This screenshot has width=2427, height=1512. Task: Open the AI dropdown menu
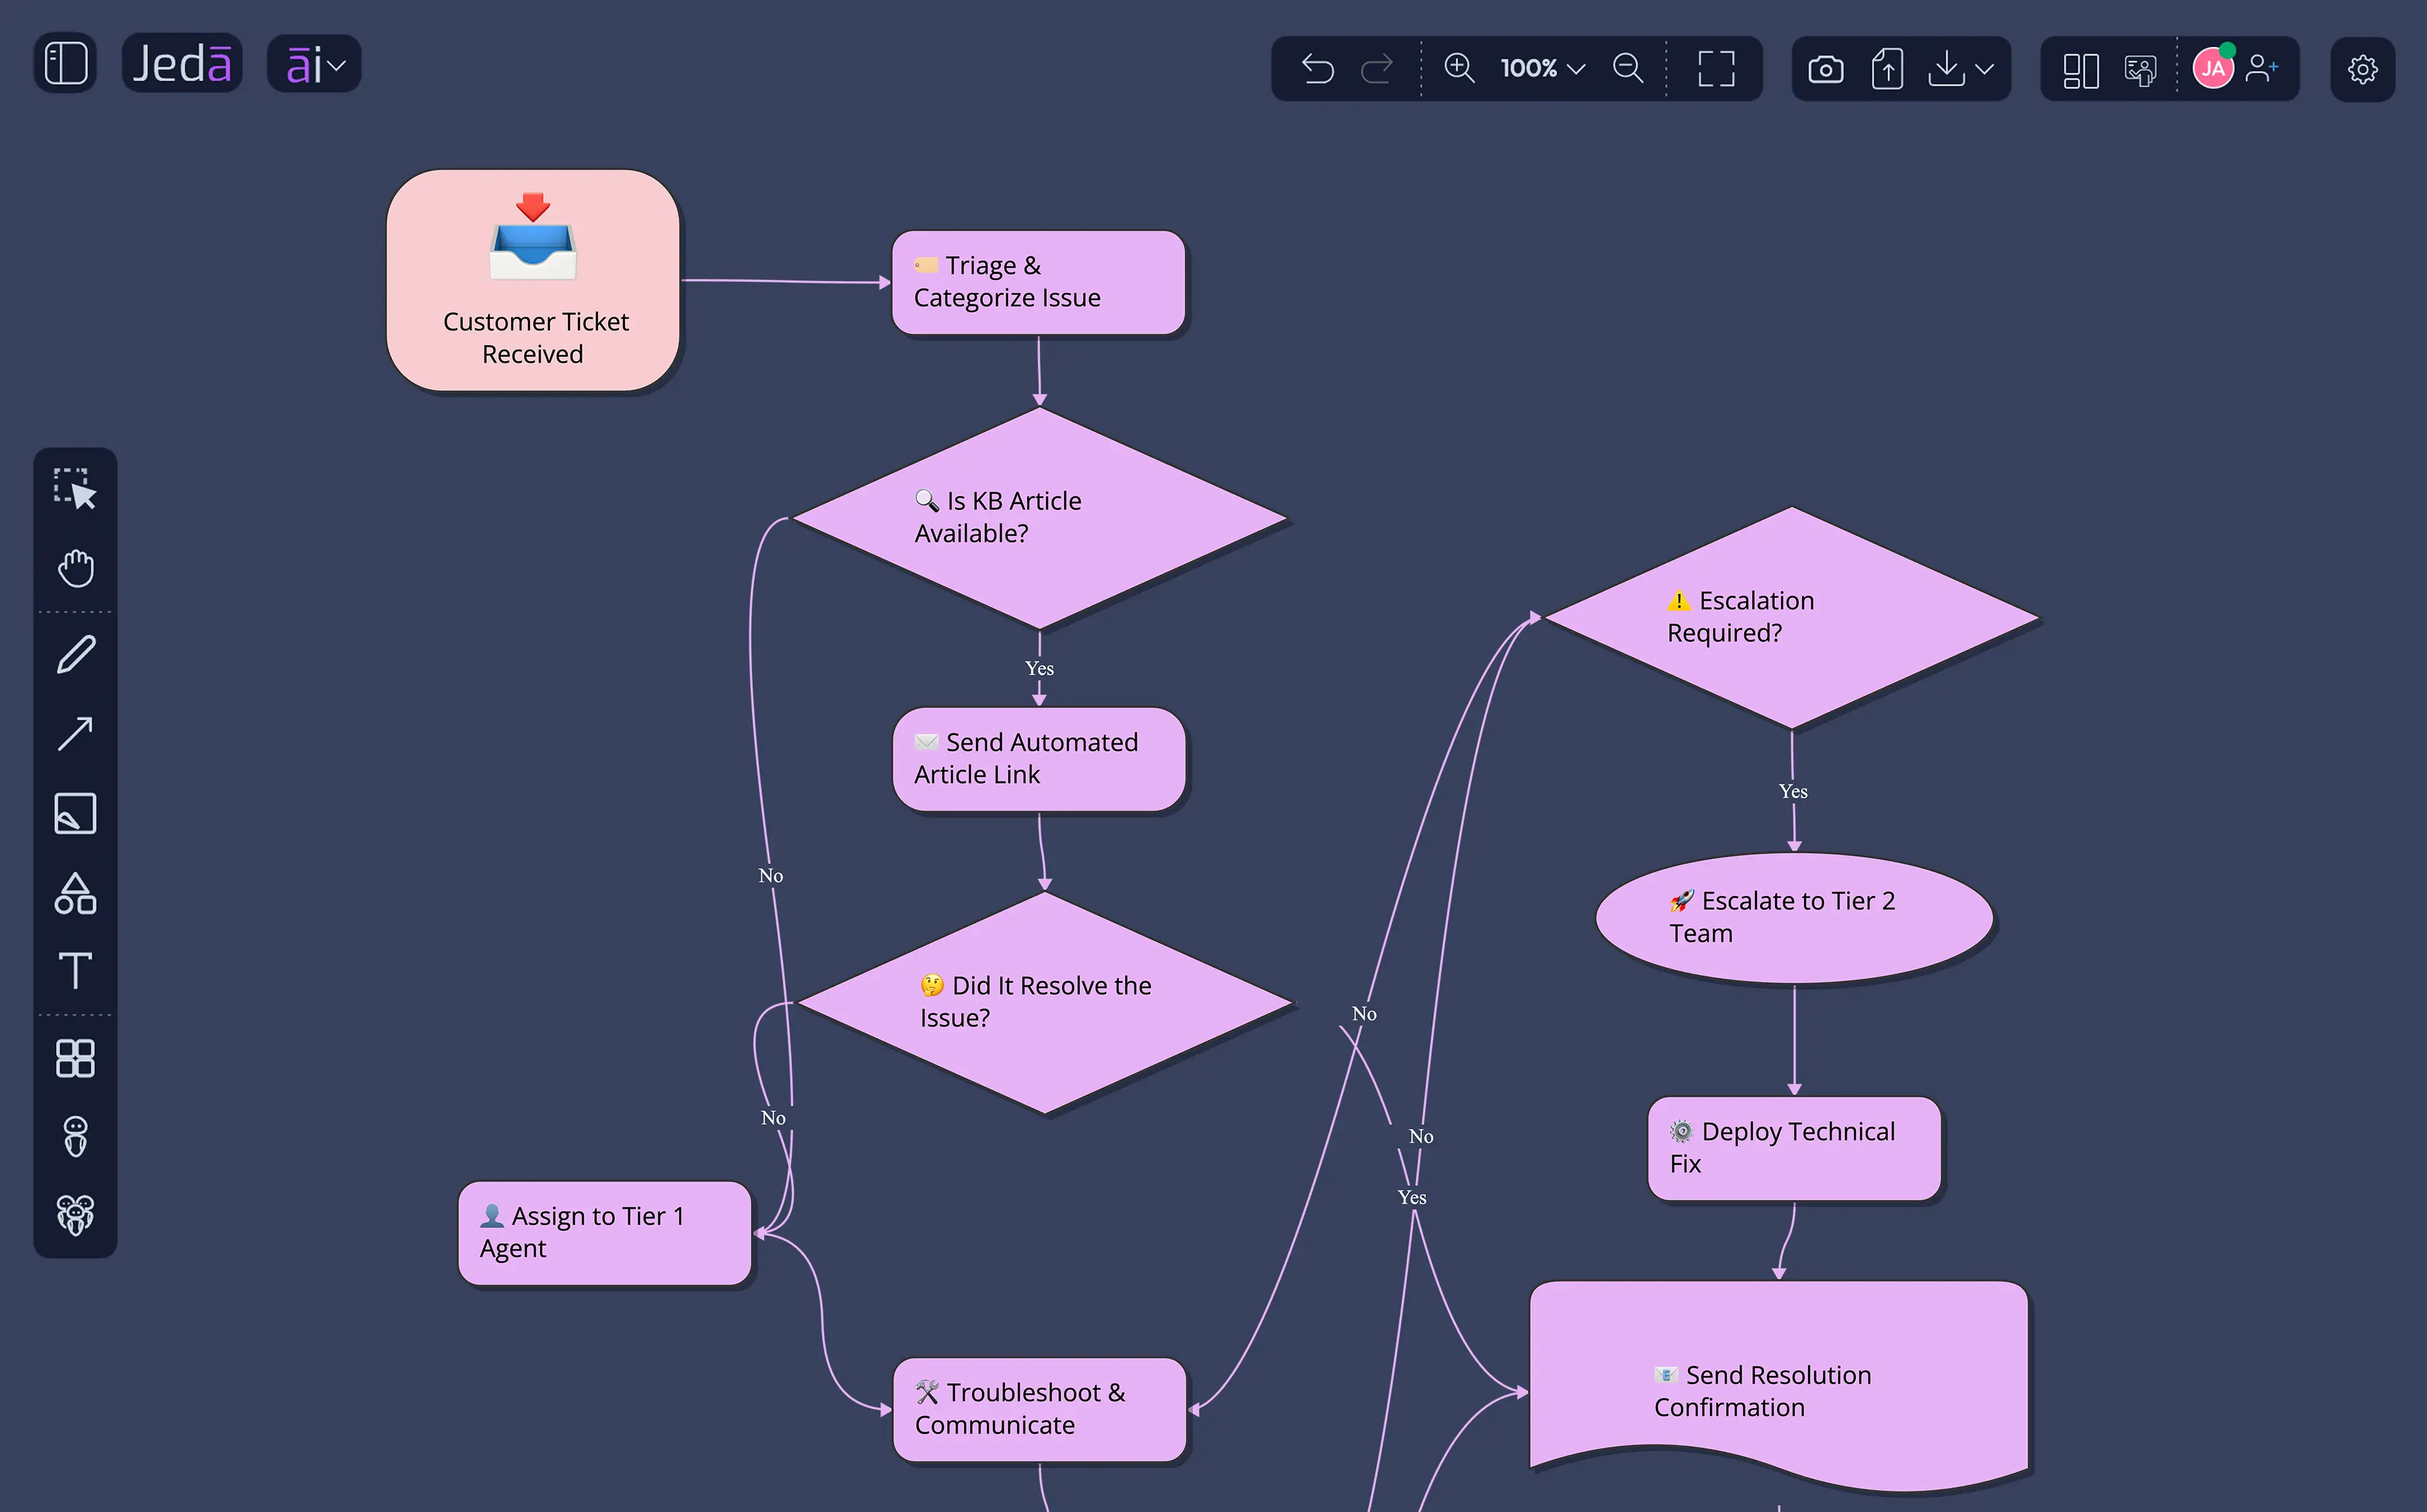tap(314, 65)
